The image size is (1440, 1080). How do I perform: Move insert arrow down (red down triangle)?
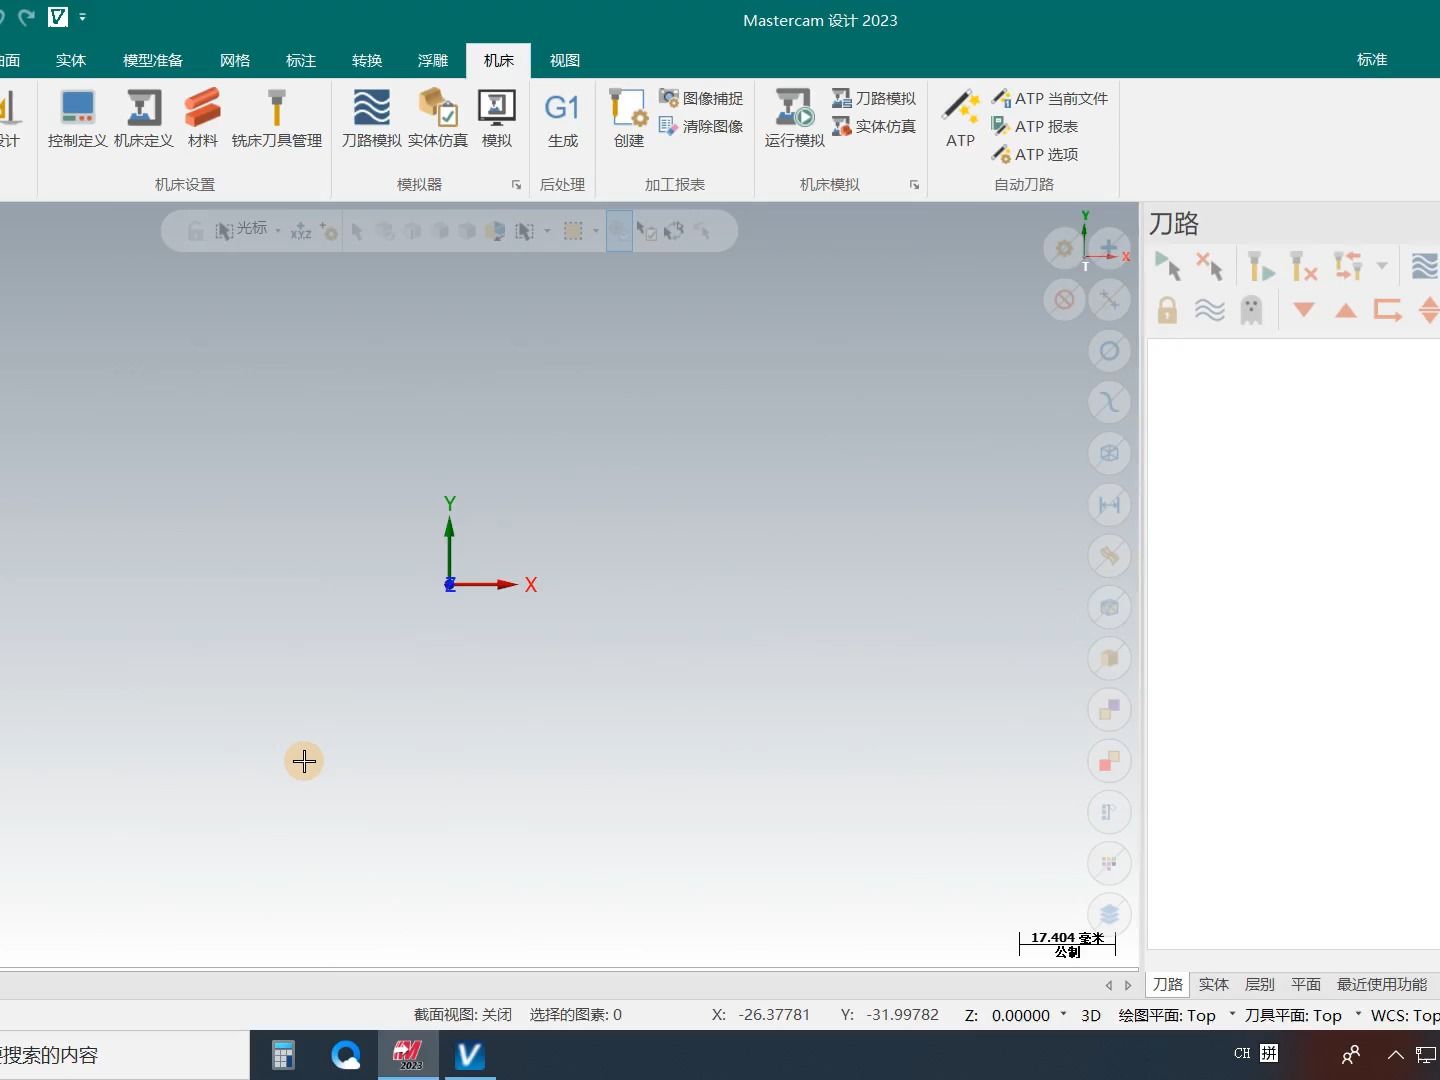pyautogui.click(x=1304, y=310)
